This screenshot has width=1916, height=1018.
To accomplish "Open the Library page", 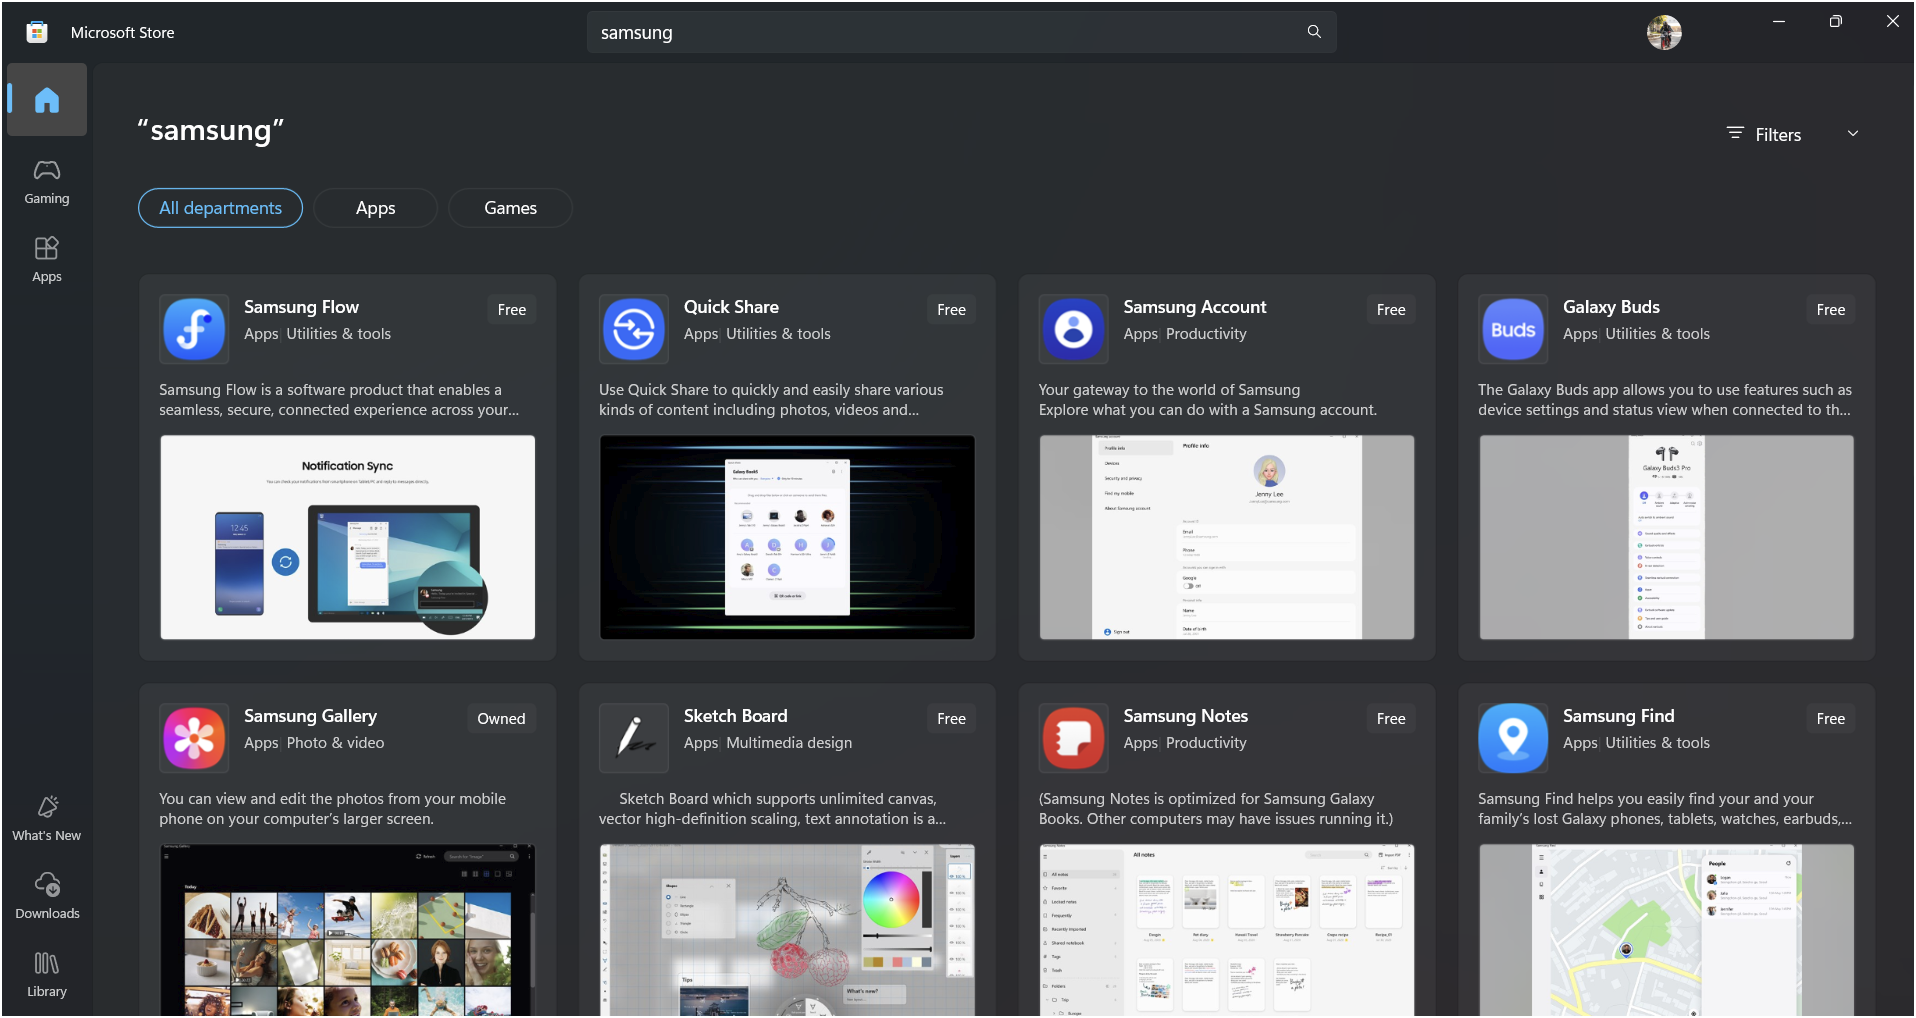I will (x=47, y=975).
